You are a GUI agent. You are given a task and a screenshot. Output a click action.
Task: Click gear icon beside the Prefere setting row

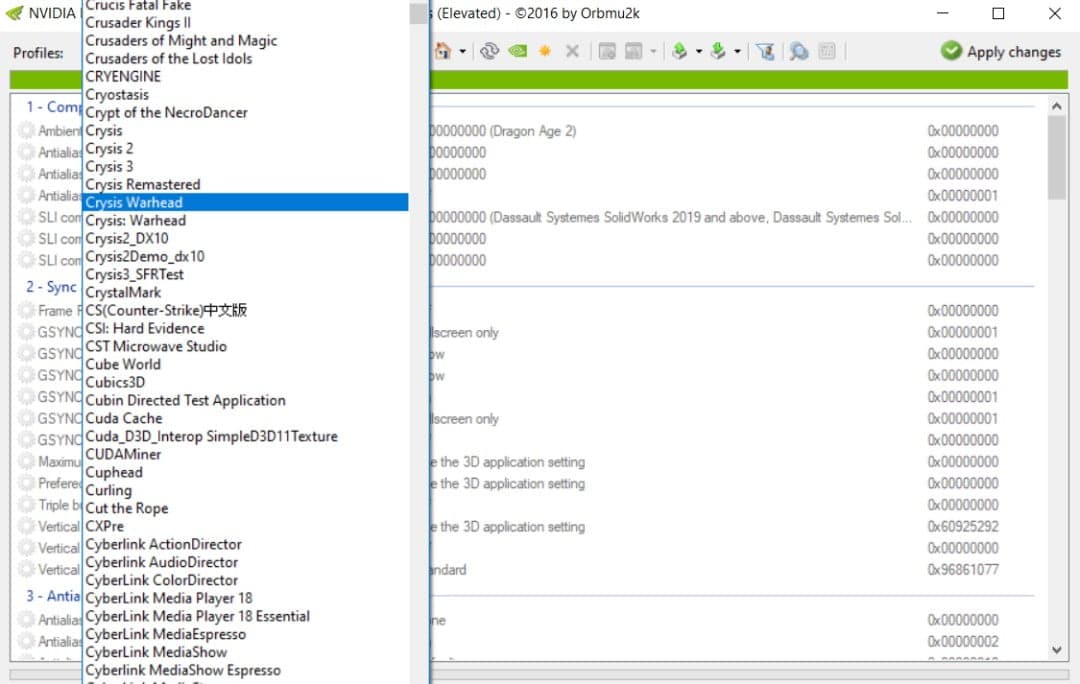click(x=26, y=483)
